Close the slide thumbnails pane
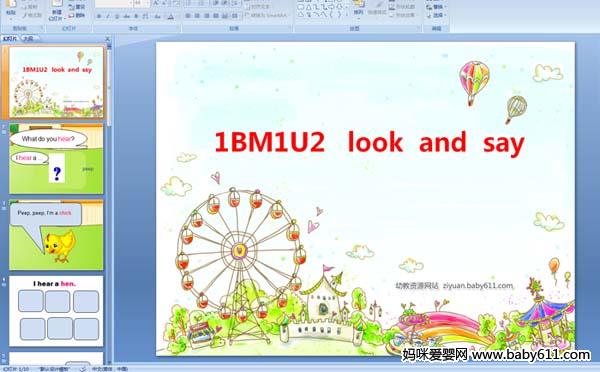This screenshot has width=600, height=372. (x=108, y=39)
